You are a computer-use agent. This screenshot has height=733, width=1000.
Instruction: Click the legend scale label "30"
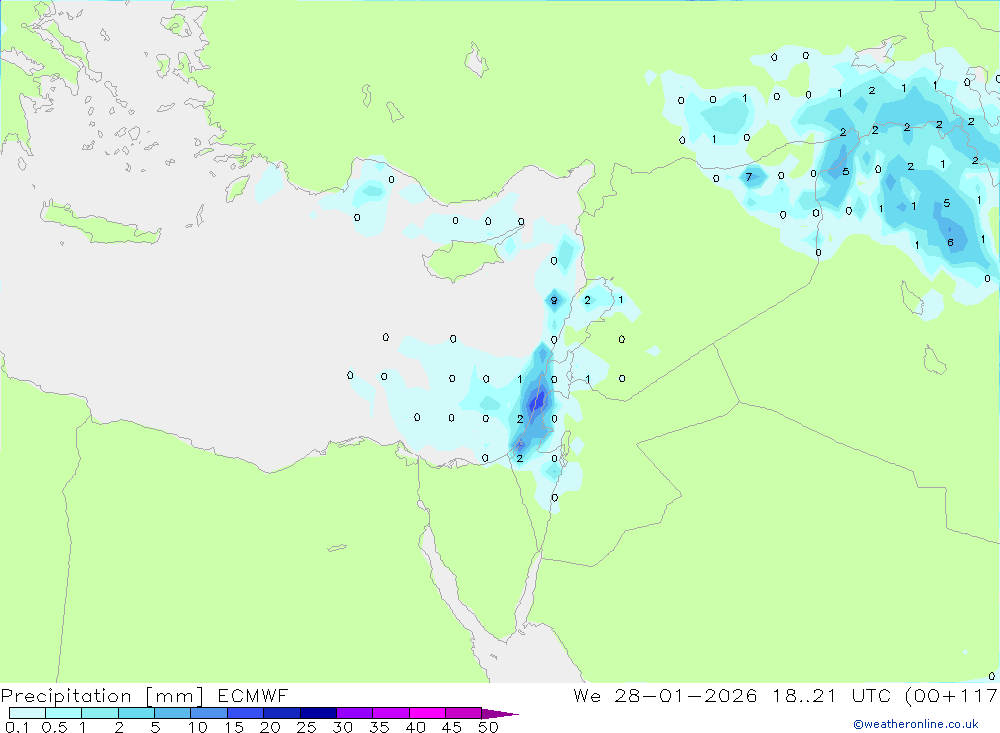pyautogui.click(x=342, y=727)
